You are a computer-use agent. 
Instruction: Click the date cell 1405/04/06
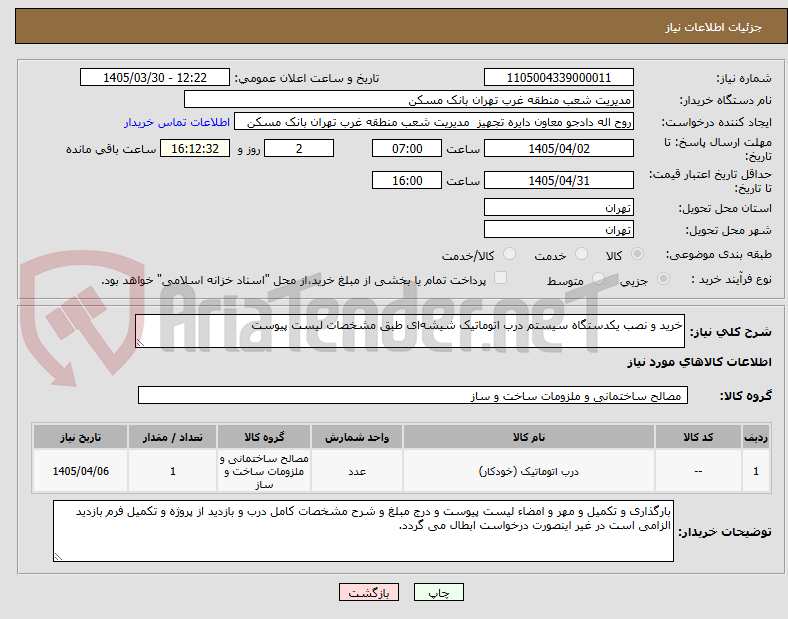[80, 471]
